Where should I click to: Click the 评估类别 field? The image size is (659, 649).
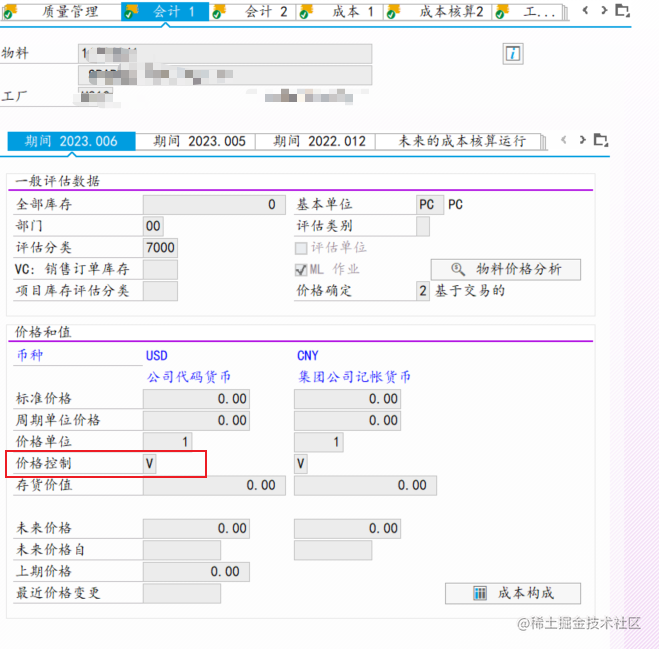(x=423, y=226)
